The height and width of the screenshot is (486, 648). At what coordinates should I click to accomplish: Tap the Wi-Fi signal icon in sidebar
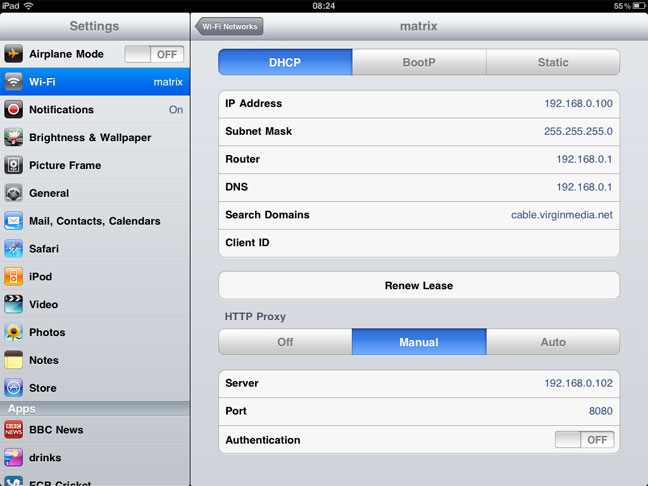[x=13, y=82]
